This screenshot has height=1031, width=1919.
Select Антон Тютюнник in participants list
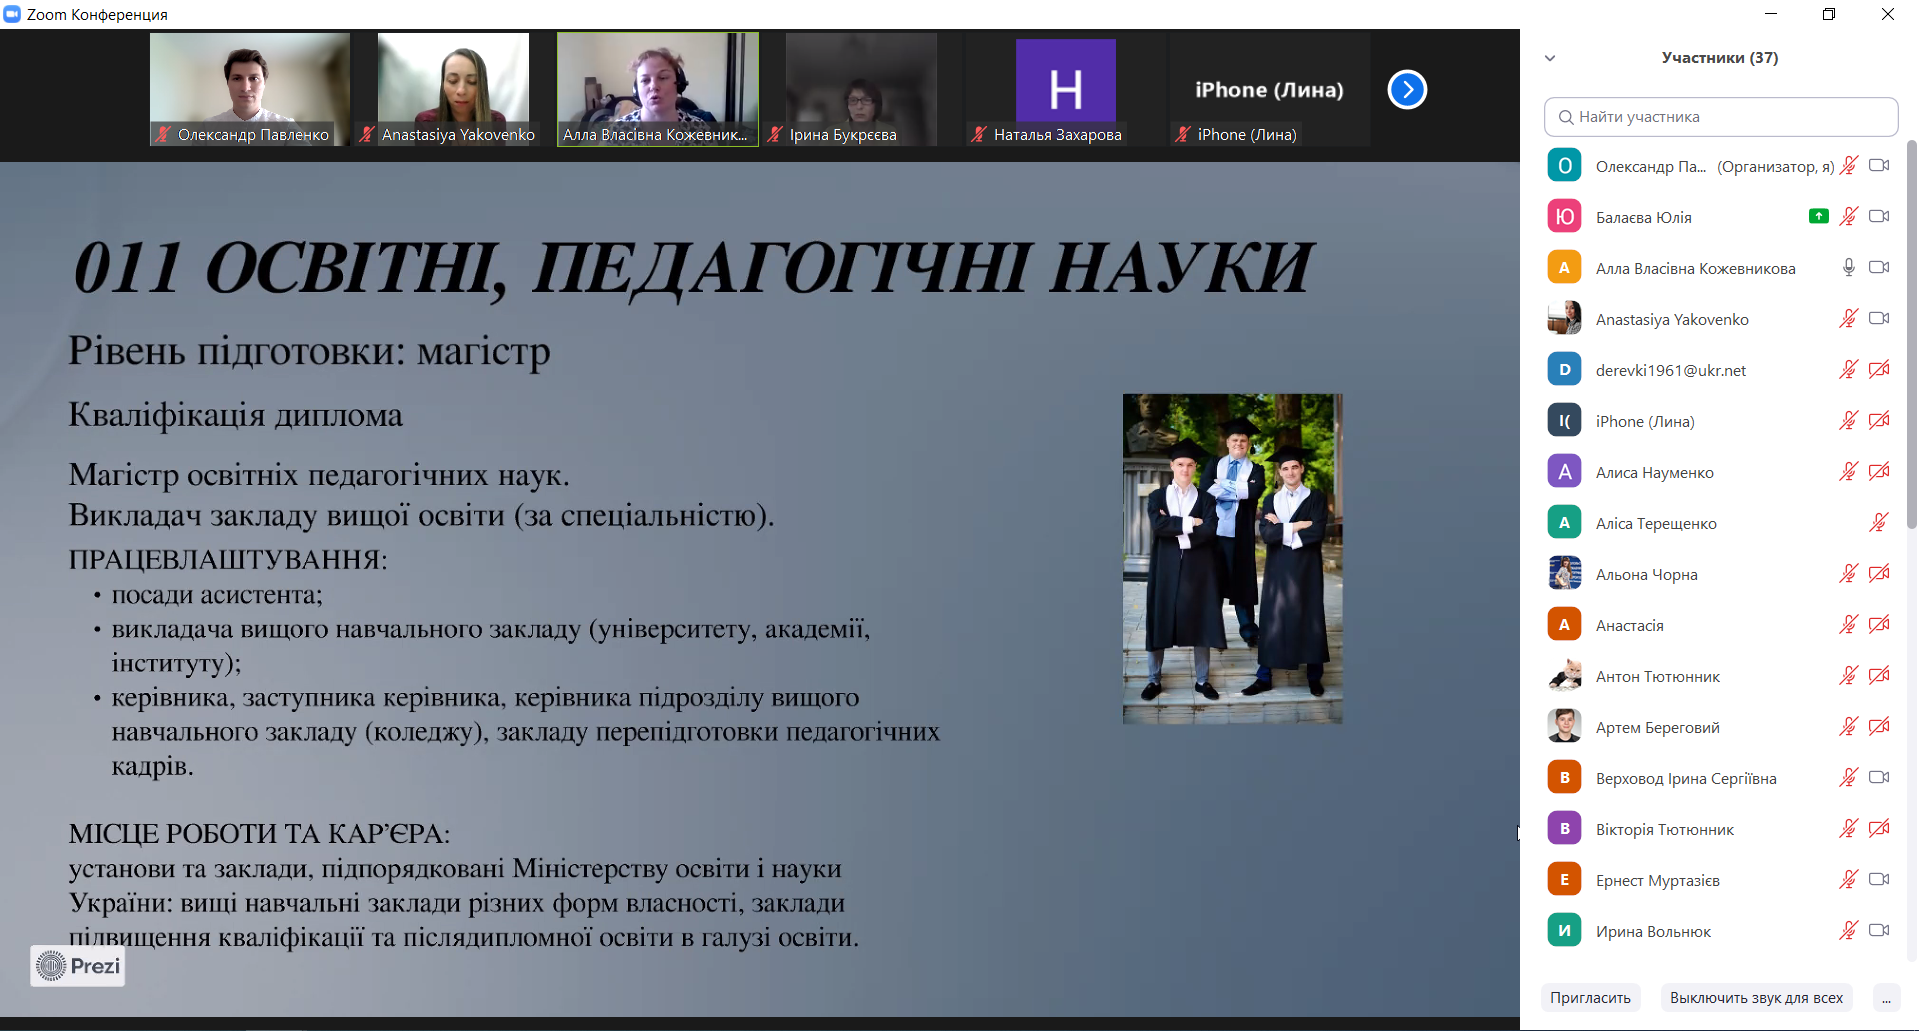click(x=1657, y=677)
